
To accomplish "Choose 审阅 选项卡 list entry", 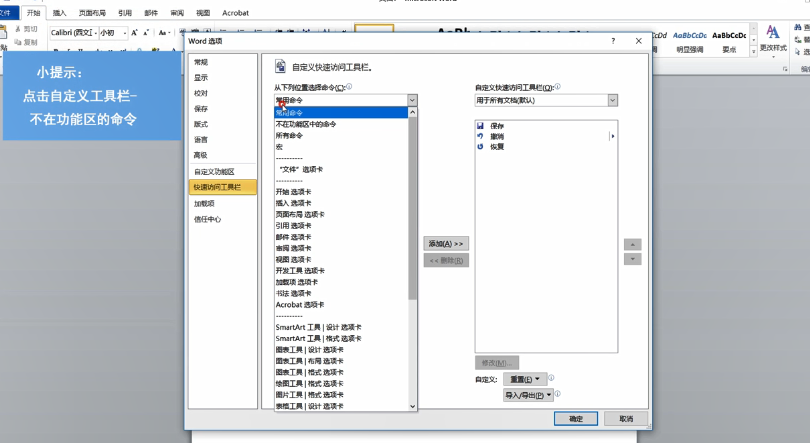I will 293,248.
